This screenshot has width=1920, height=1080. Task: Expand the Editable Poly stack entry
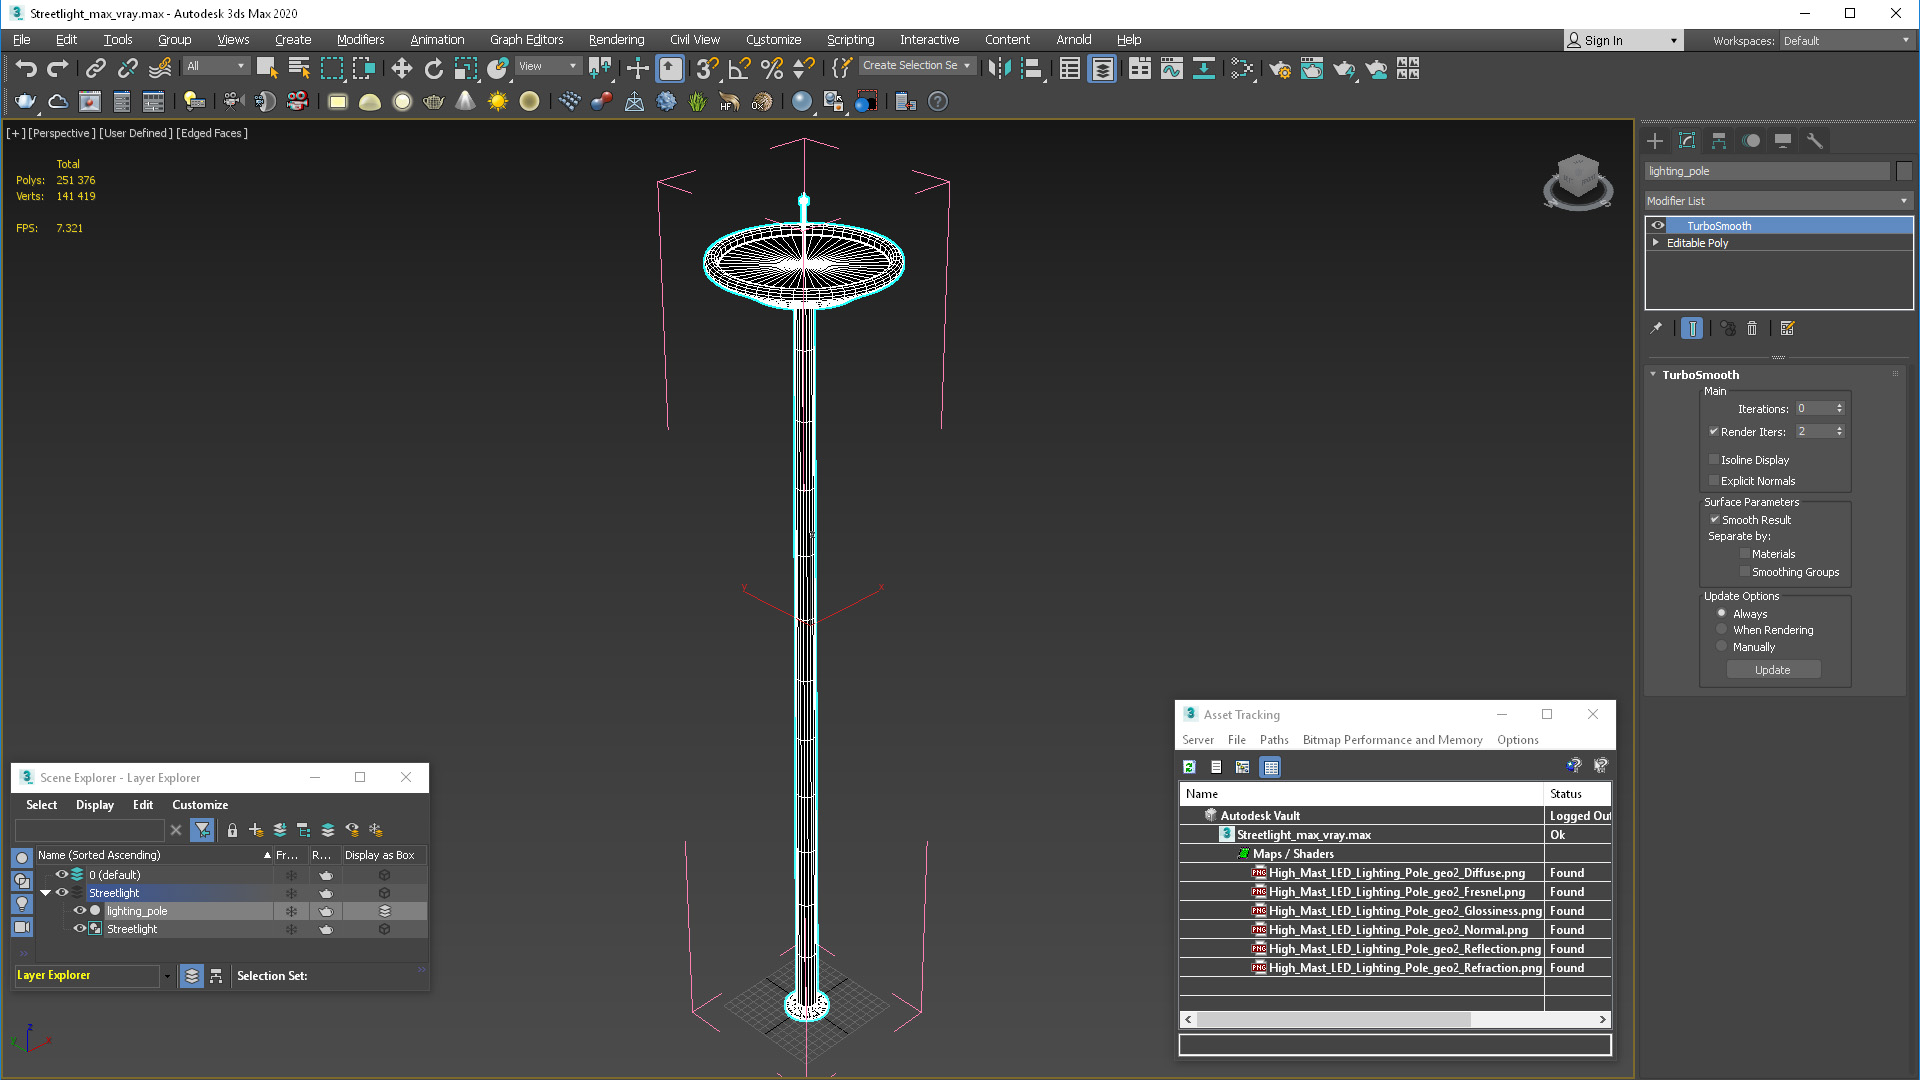1656,243
